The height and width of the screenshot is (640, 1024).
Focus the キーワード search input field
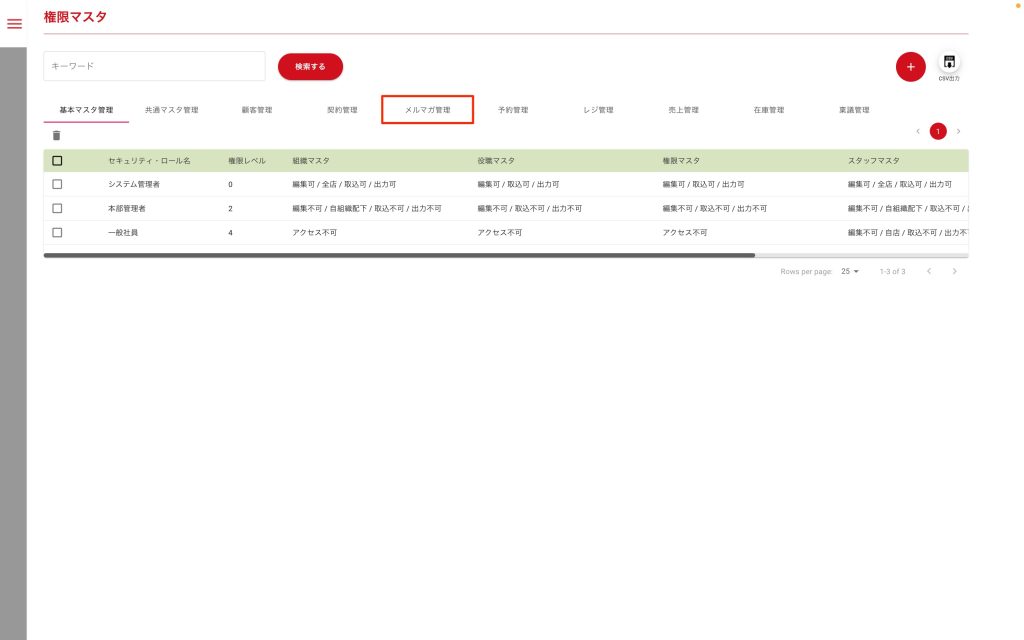154,66
